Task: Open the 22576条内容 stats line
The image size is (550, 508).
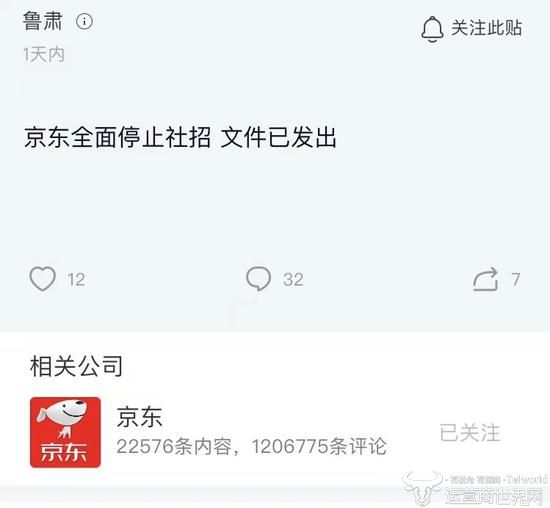Action: 174,447
